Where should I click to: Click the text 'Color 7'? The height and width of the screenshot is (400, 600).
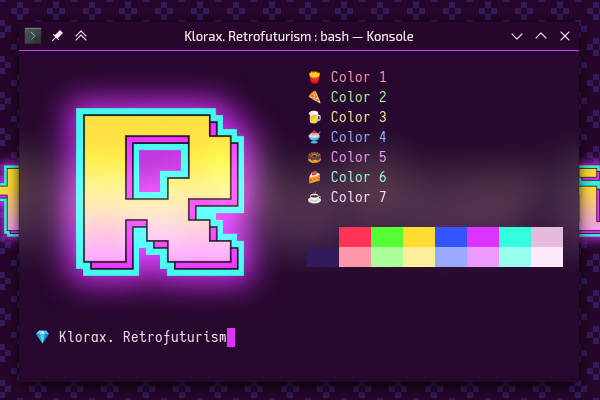(359, 197)
